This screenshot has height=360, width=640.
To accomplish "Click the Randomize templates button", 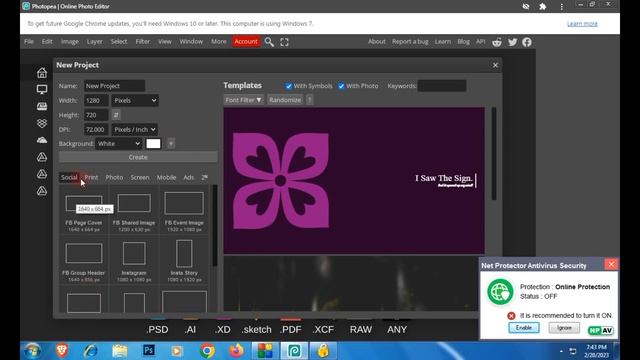I will 285,100.
